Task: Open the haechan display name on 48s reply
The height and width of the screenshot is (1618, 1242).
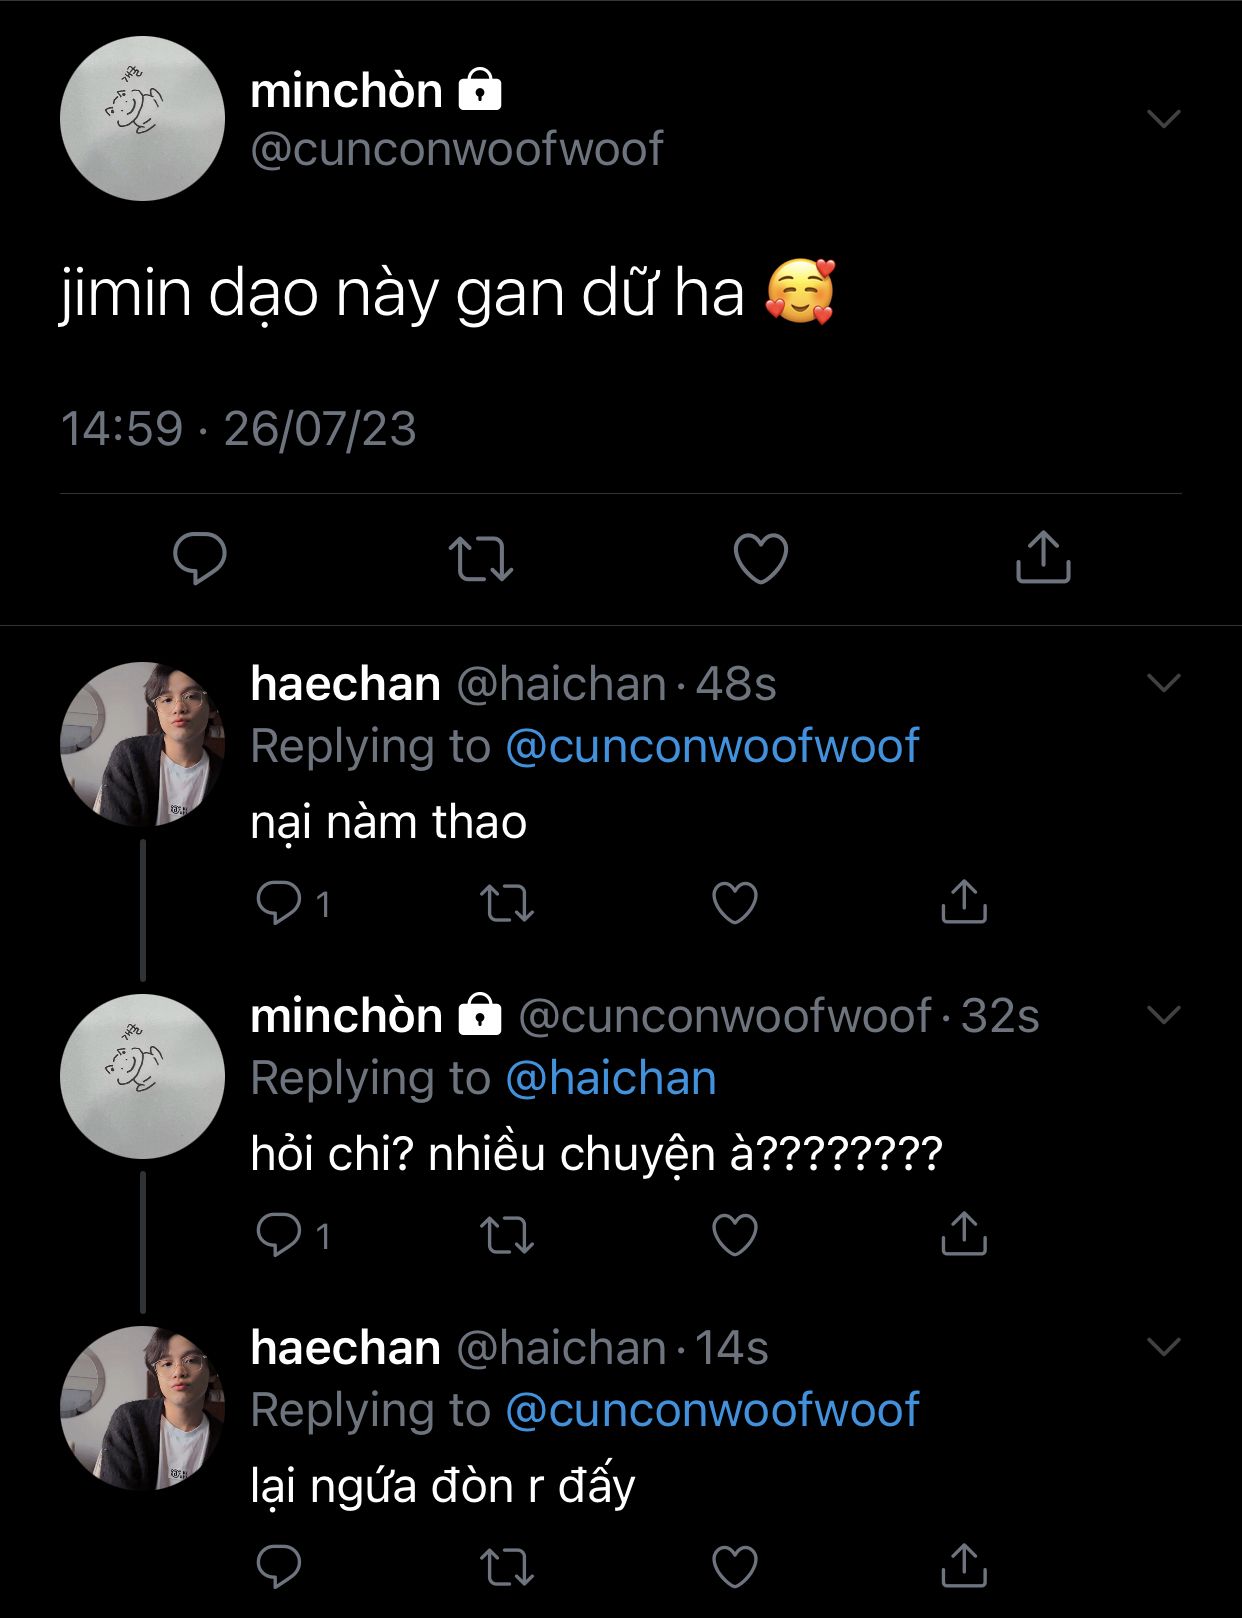Action: (345, 684)
